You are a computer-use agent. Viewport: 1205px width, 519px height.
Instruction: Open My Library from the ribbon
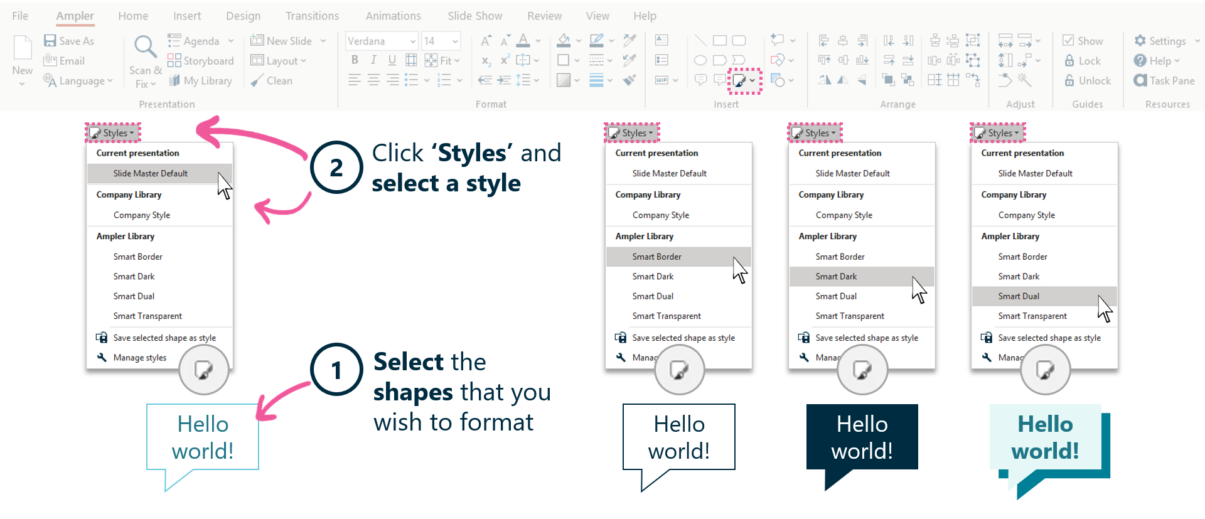(x=200, y=81)
